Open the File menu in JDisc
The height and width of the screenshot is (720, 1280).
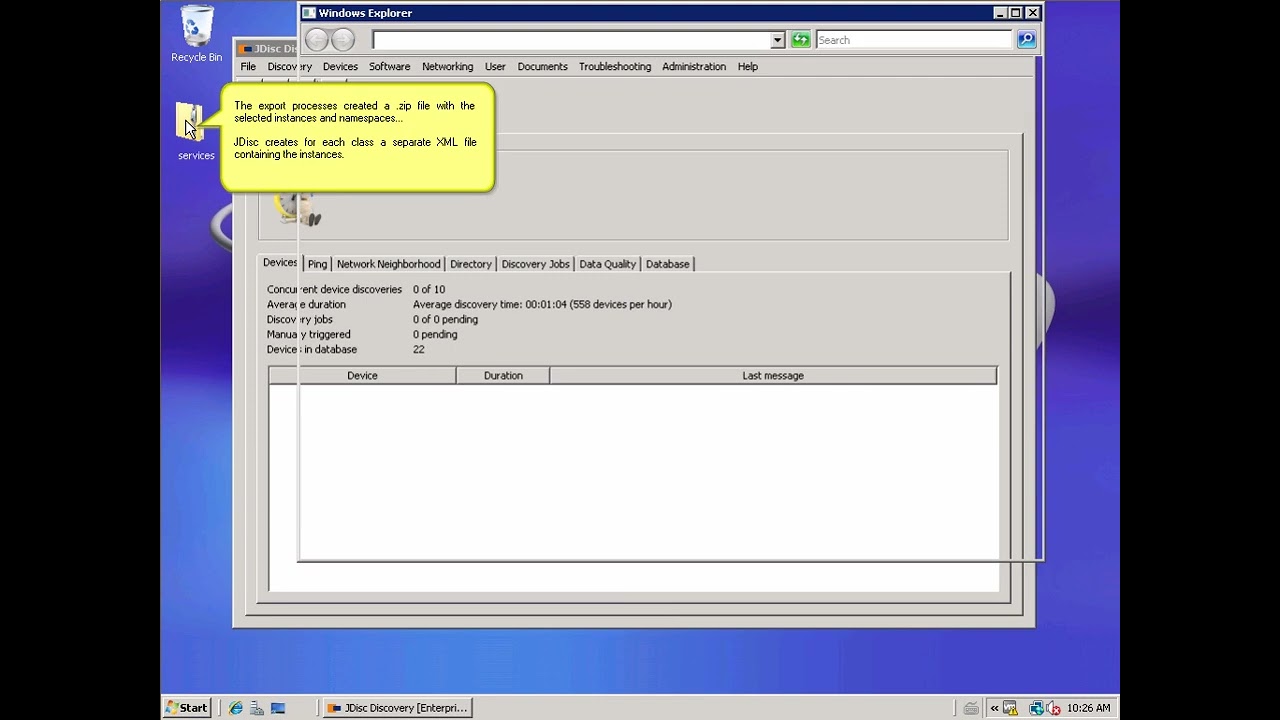point(248,67)
